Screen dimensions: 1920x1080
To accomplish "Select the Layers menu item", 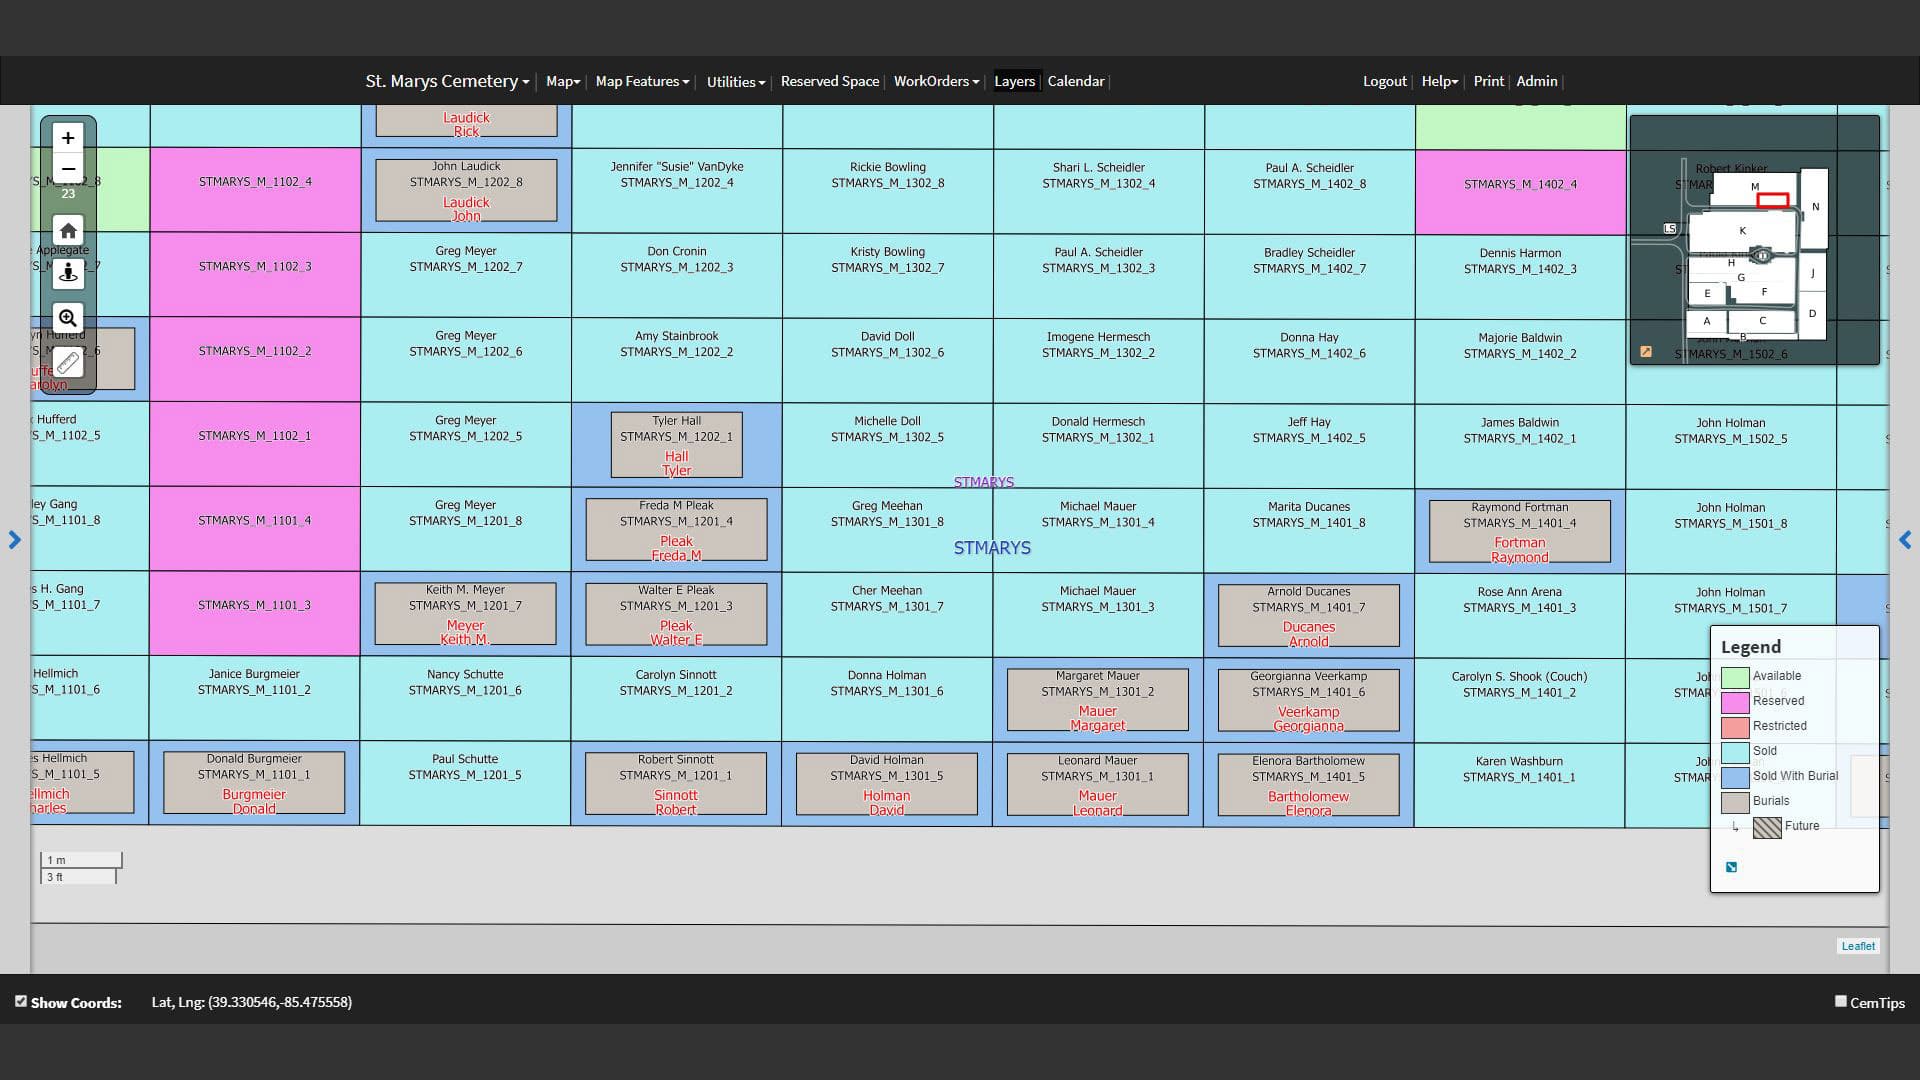I will pyautogui.click(x=1014, y=81).
